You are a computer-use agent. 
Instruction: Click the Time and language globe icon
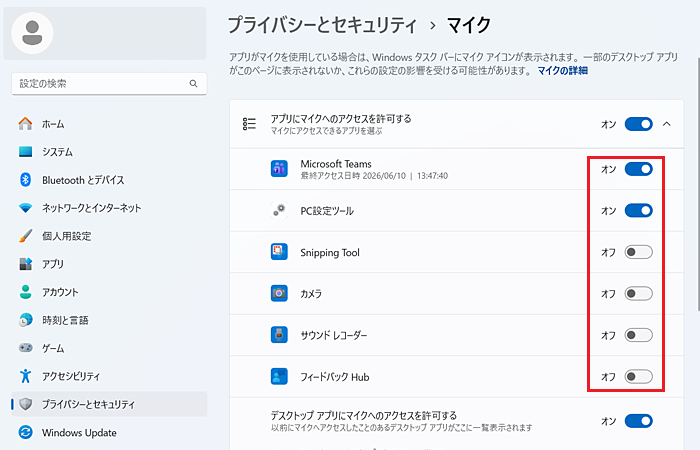coord(25,320)
